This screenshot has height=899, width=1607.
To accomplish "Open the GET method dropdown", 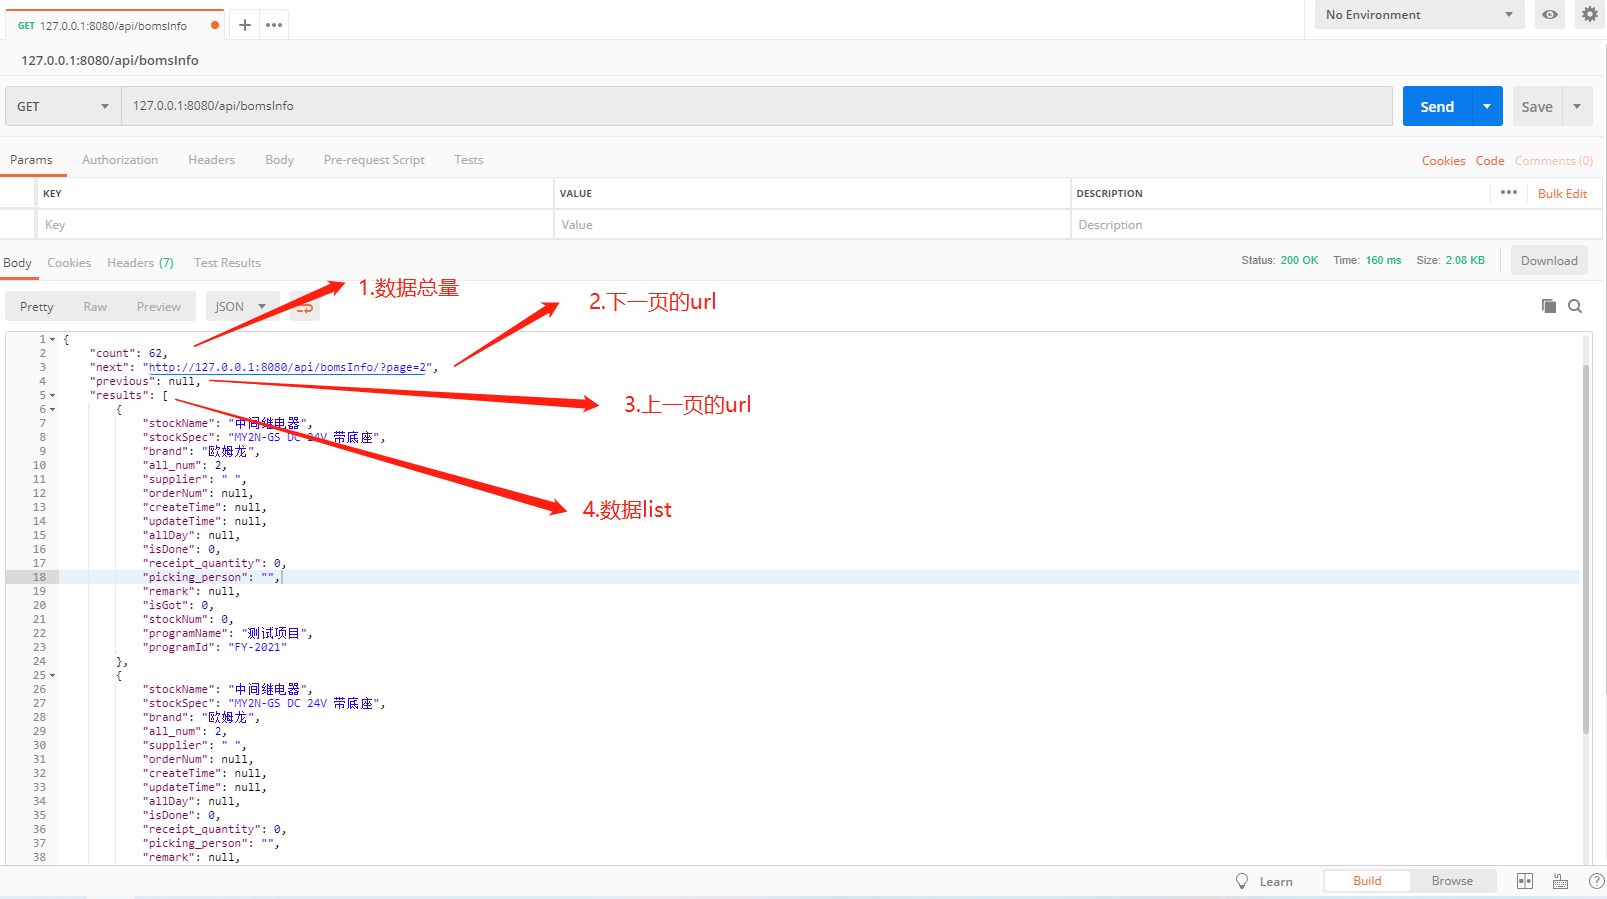I will 63,106.
